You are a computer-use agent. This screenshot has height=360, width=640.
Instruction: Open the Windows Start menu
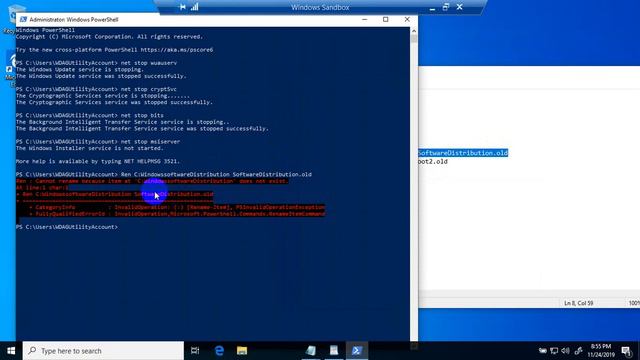click(11, 351)
